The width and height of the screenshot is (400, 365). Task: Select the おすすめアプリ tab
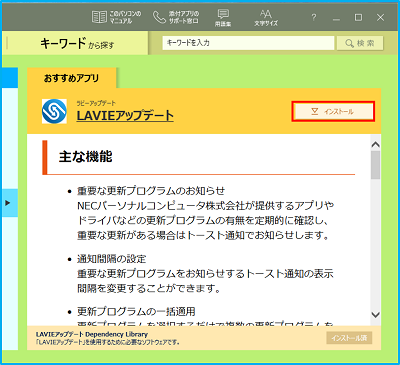point(72,78)
